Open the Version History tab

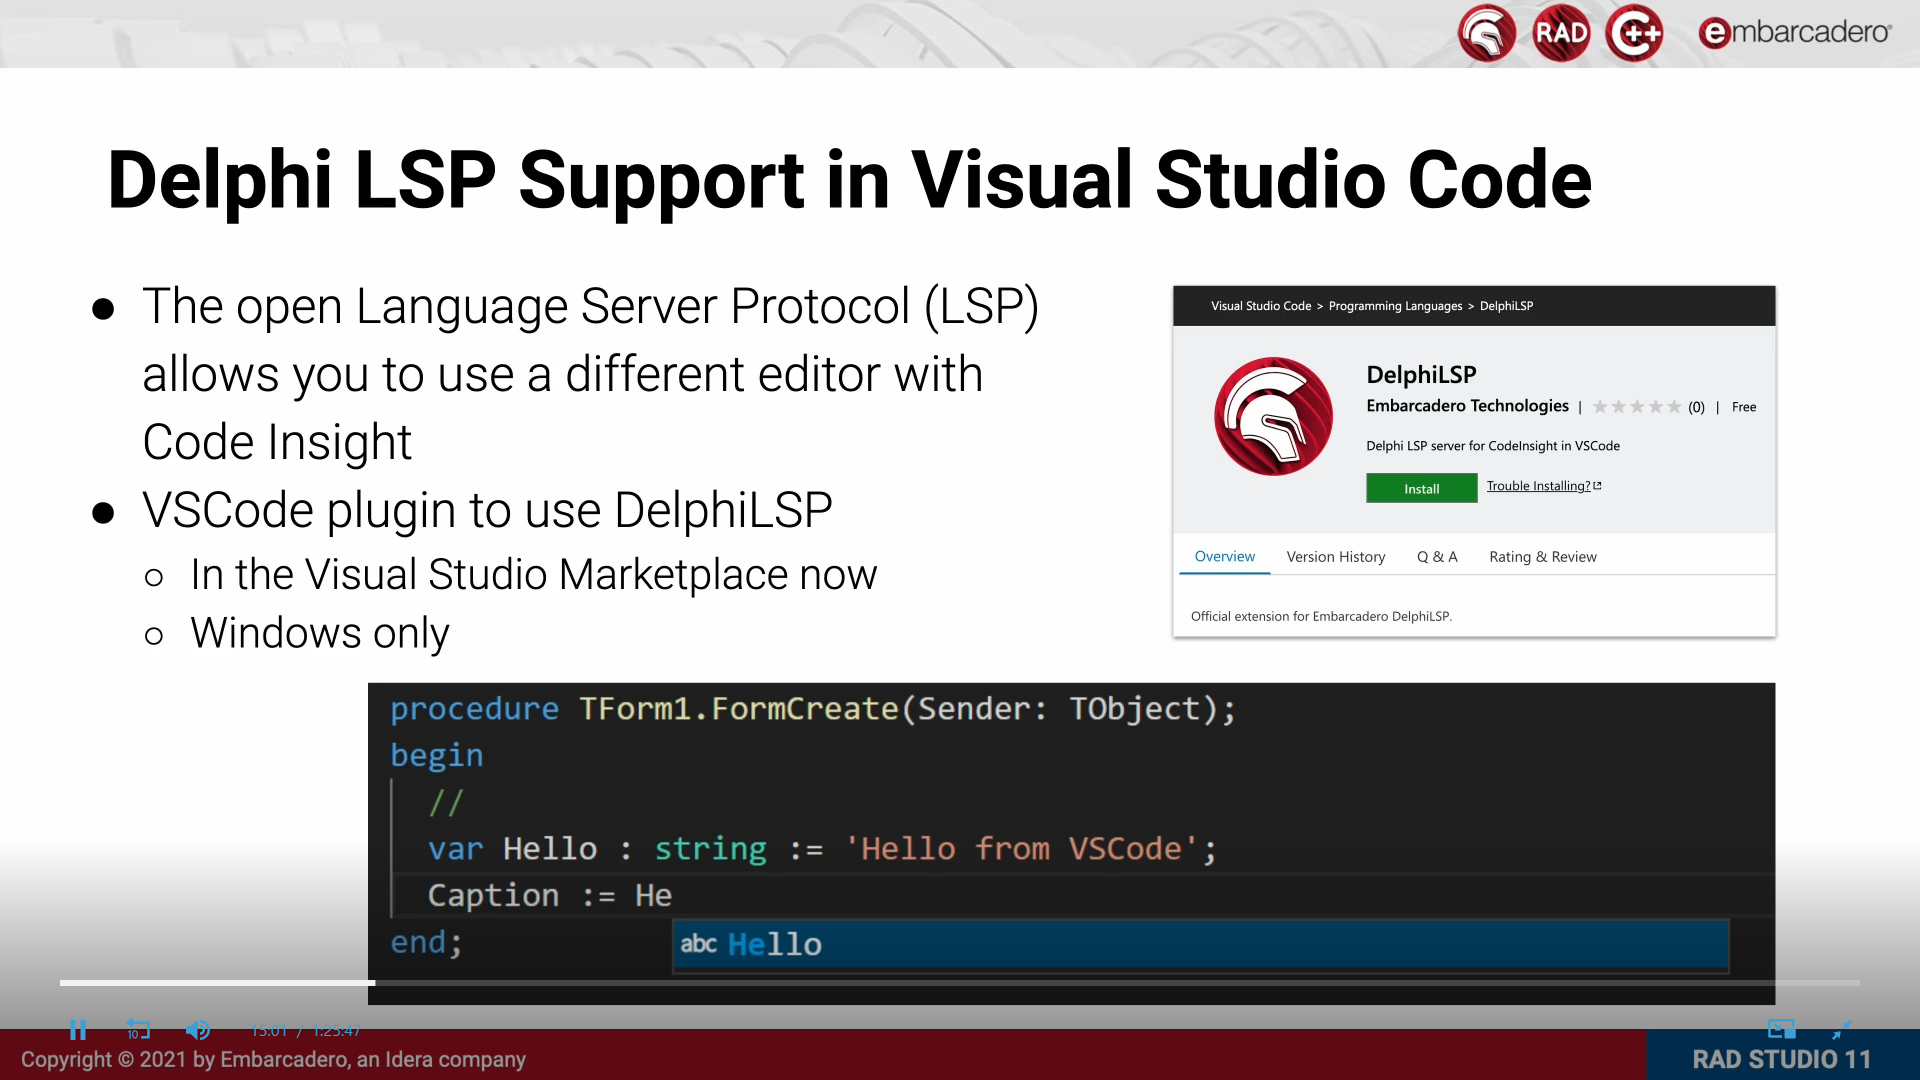[x=1335, y=557]
